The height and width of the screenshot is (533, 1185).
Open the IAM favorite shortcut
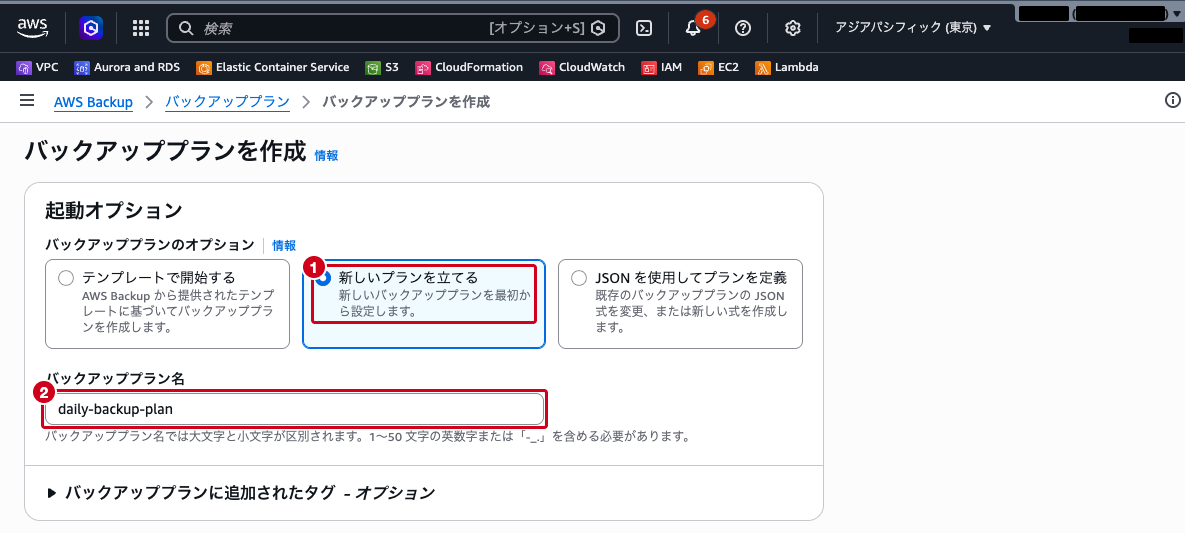click(x=661, y=67)
